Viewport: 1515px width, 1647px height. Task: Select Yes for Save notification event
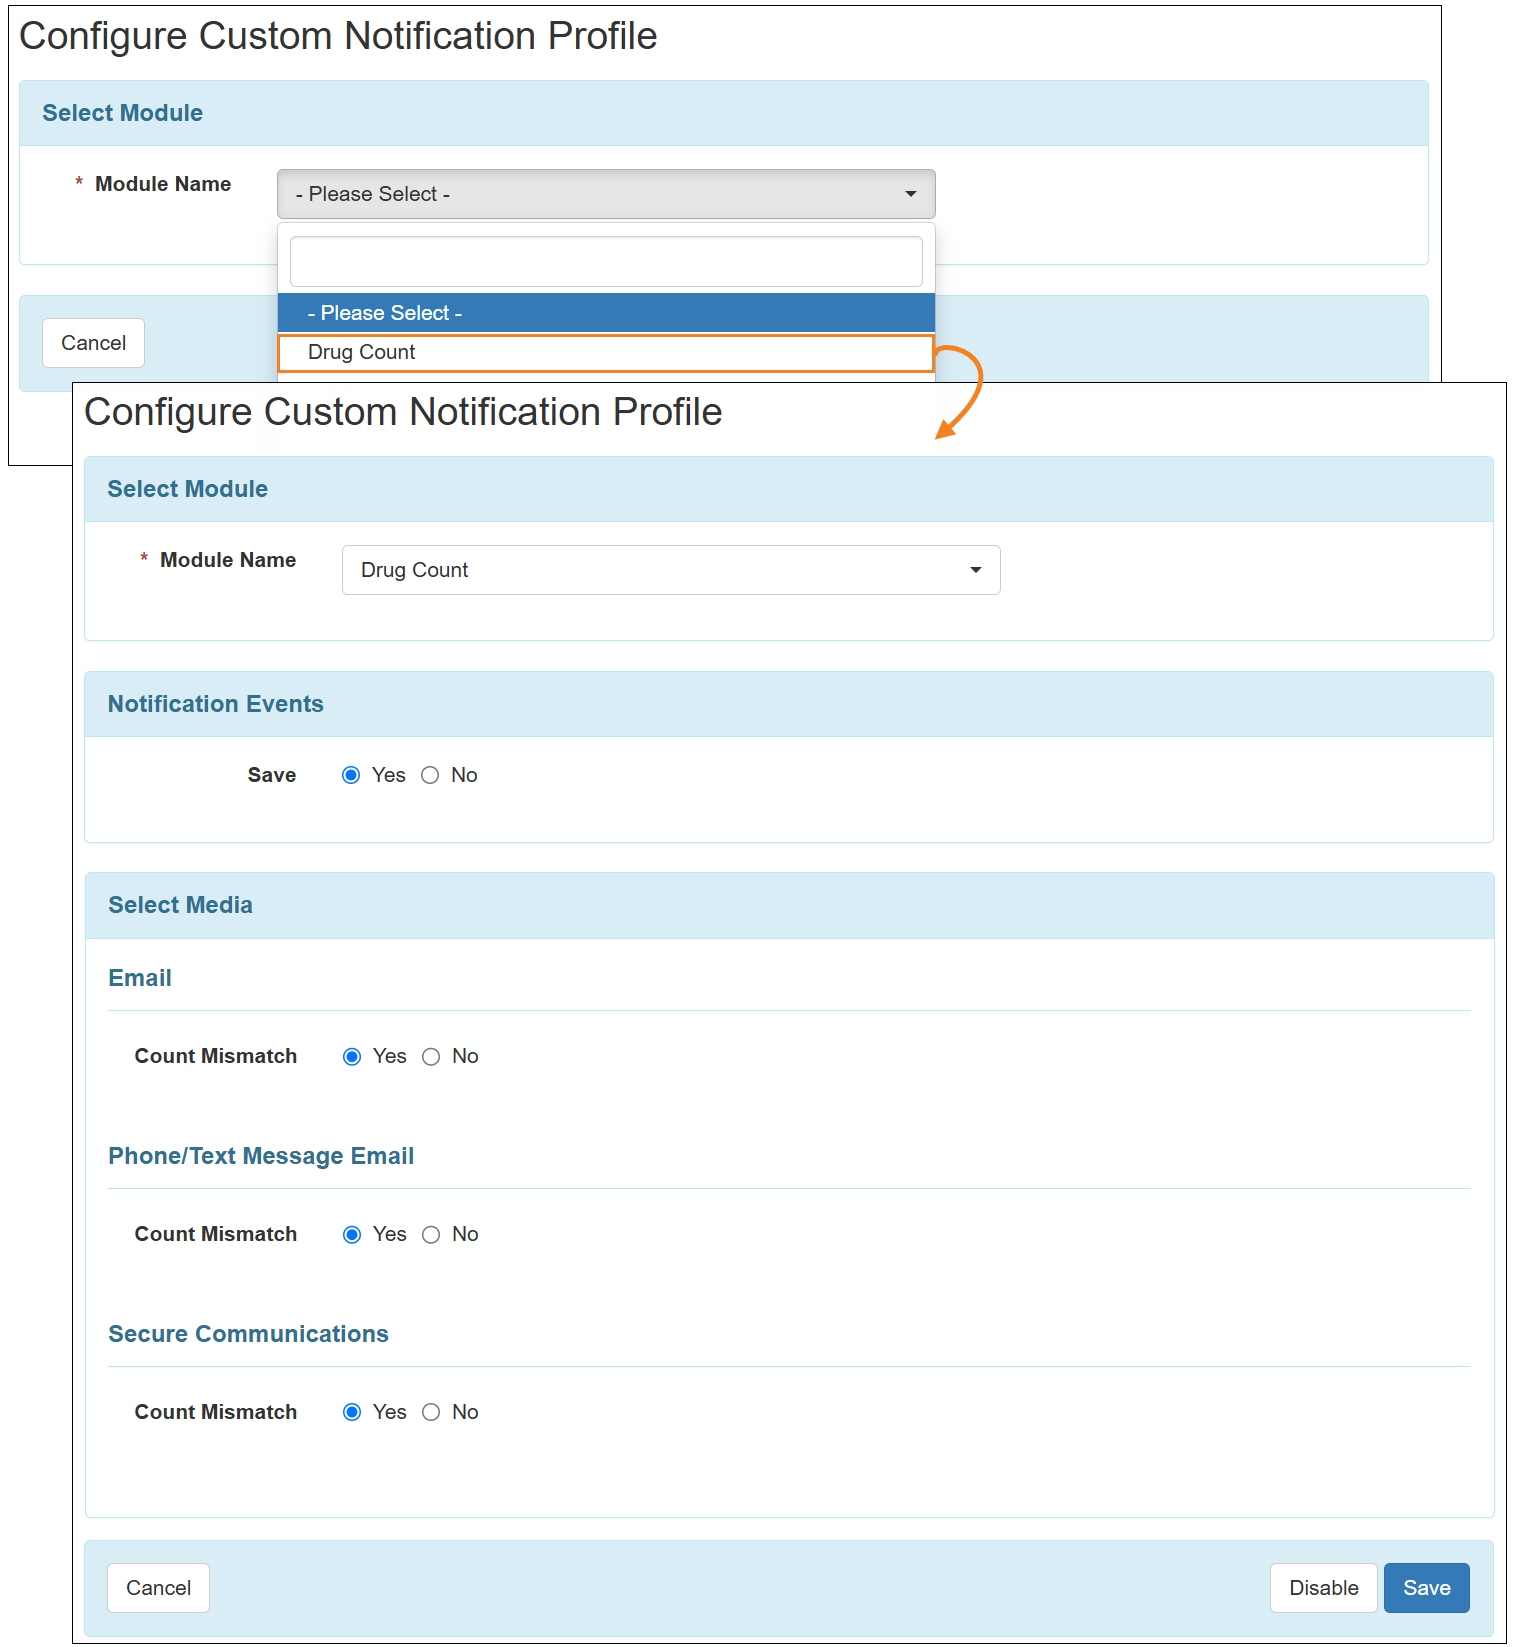(351, 775)
